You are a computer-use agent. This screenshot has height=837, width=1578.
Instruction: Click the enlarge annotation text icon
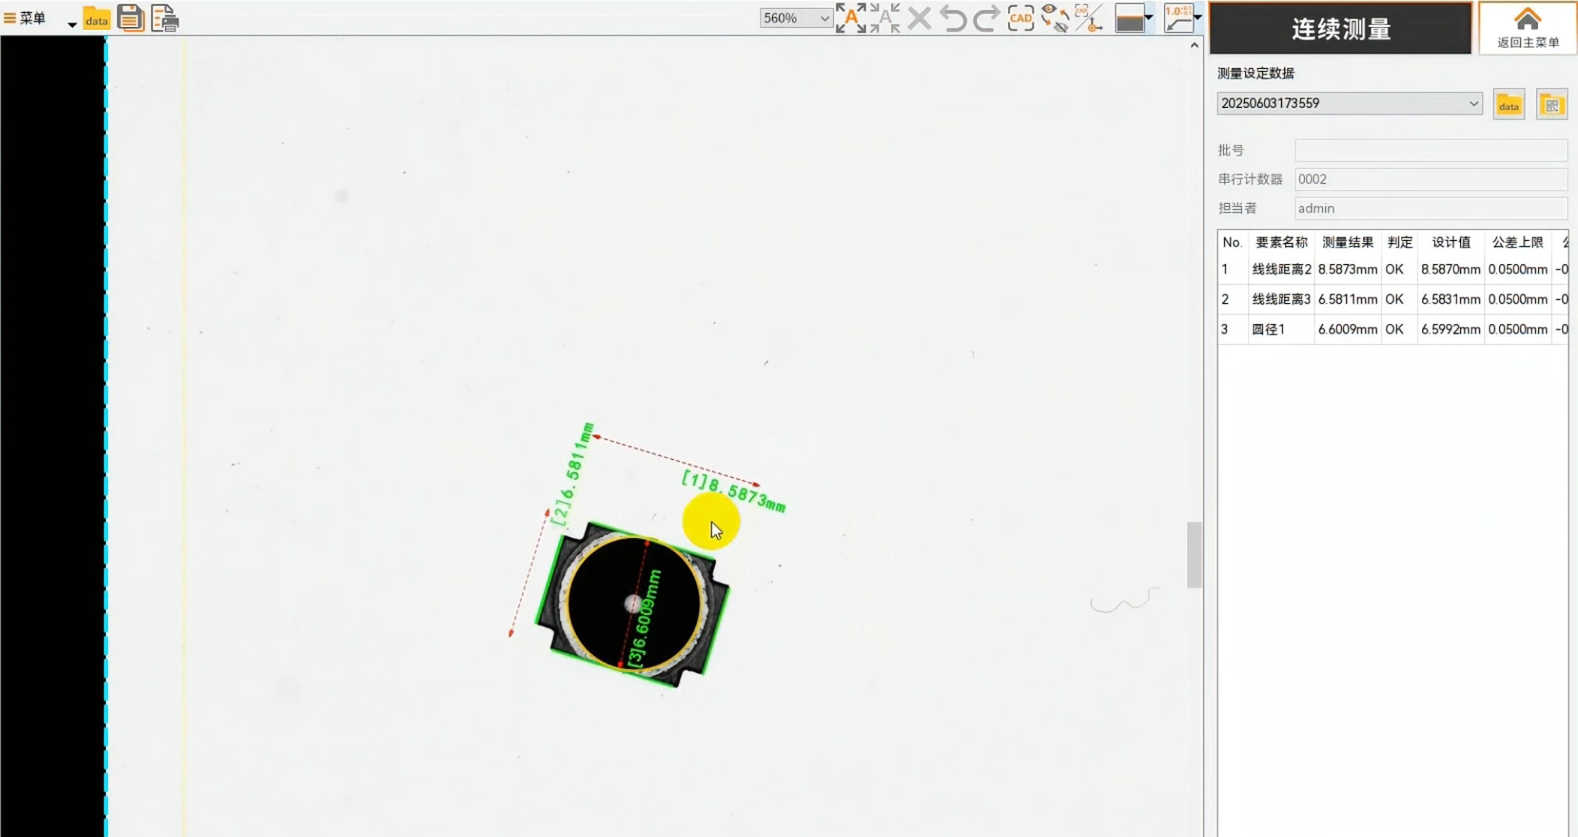pos(850,18)
